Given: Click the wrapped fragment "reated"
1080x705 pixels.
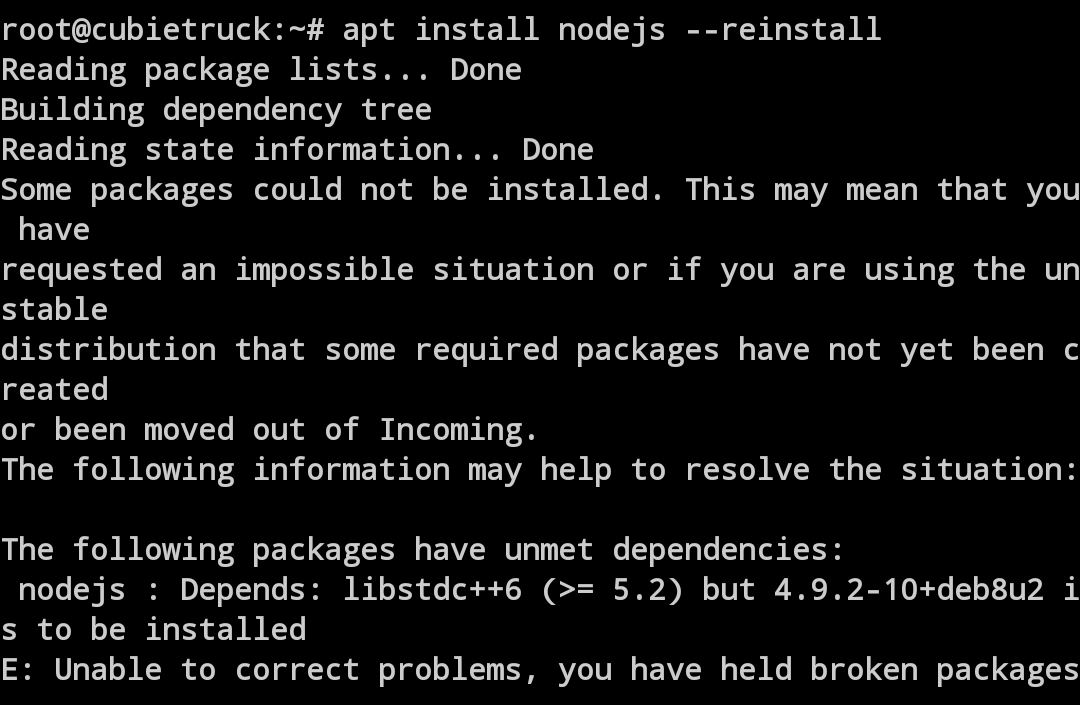Looking at the screenshot, I should (x=54, y=389).
